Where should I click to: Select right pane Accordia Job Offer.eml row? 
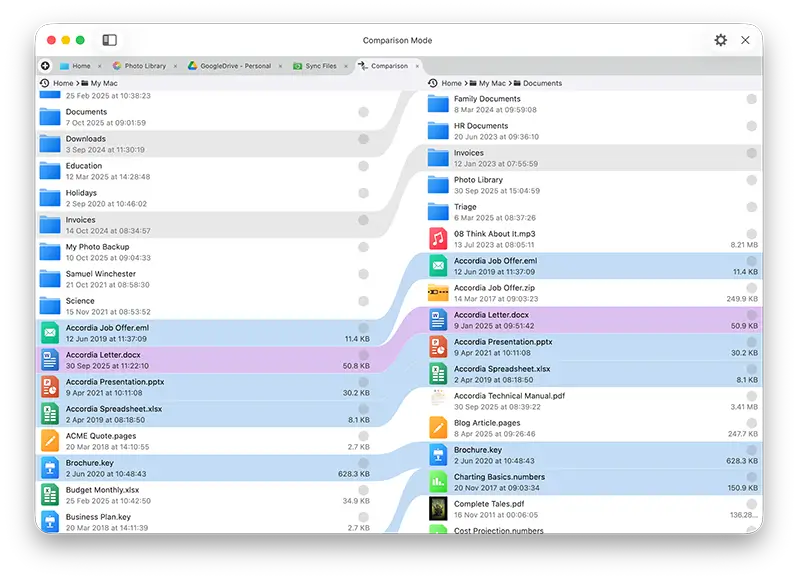(593, 266)
